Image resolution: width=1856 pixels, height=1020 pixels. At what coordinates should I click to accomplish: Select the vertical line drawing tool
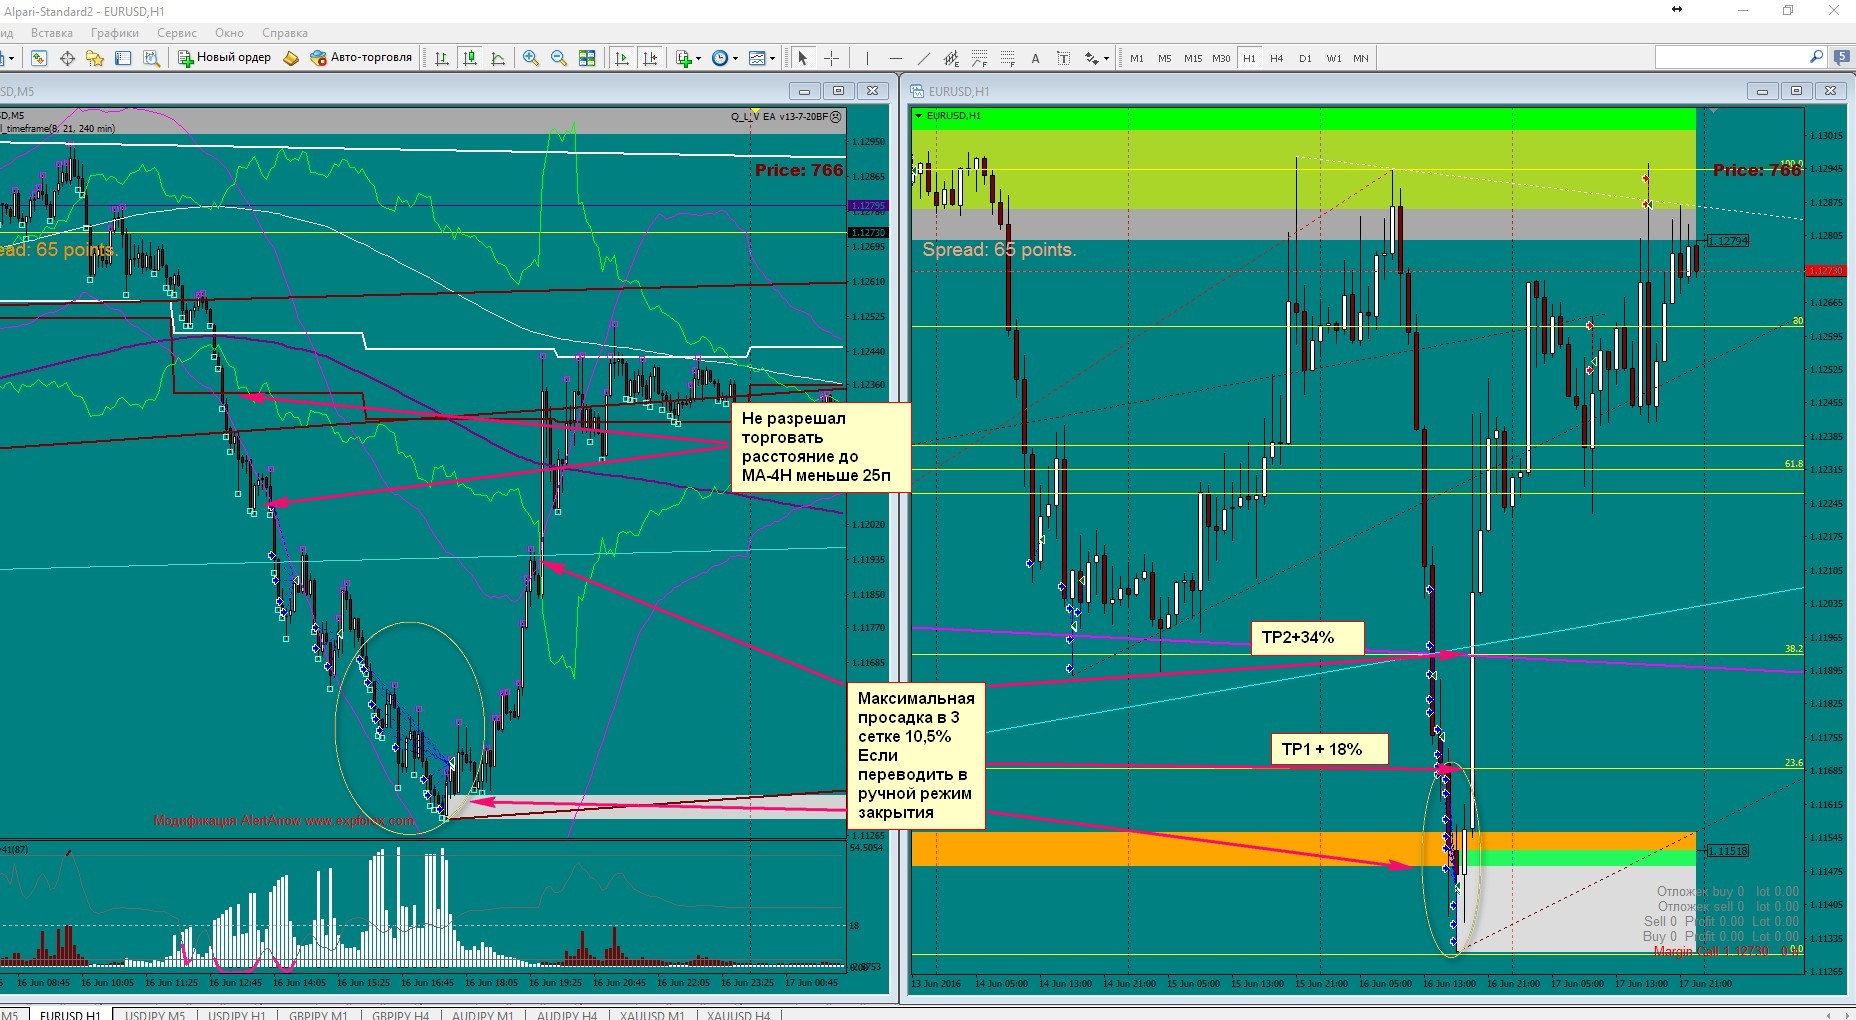click(x=867, y=58)
